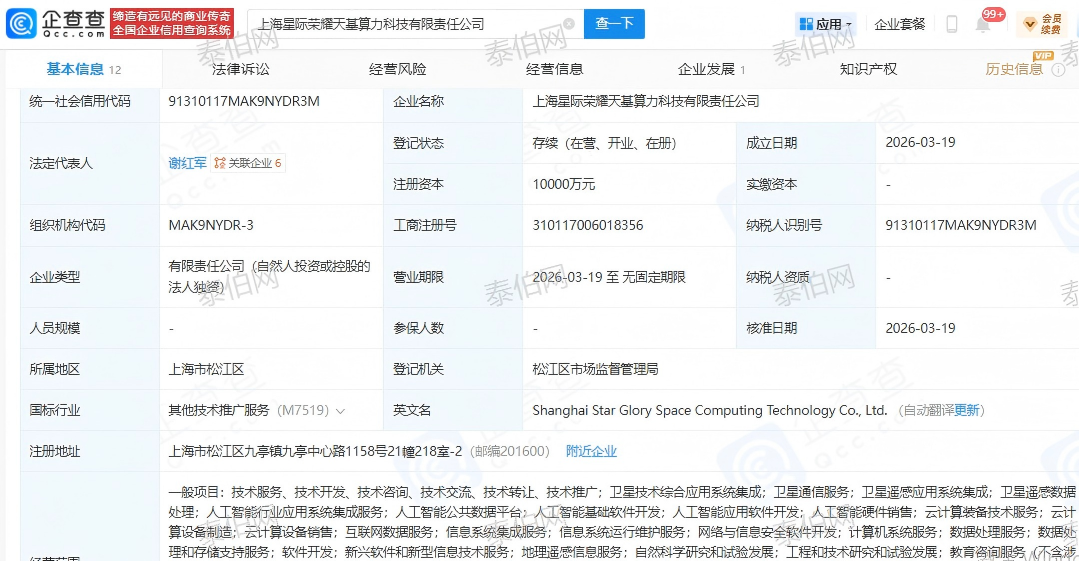1079x561 pixels.
Task: Switch to the 法律诉讼 tab
Action: coord(241,69)
